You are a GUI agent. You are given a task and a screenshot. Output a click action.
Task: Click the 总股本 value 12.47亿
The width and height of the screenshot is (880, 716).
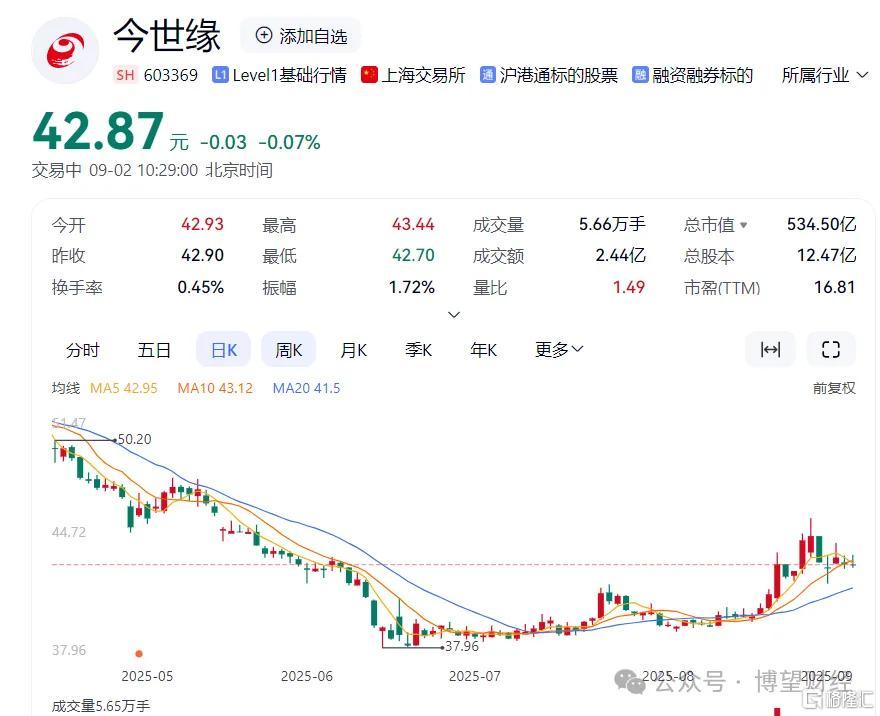[x=827, y=255]
